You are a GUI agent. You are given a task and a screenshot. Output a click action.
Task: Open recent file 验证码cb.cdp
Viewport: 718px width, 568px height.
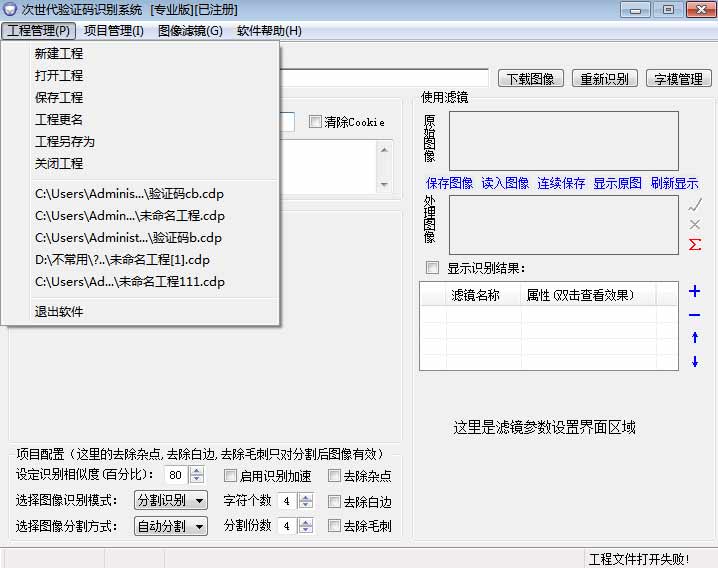tap(128, 194)
